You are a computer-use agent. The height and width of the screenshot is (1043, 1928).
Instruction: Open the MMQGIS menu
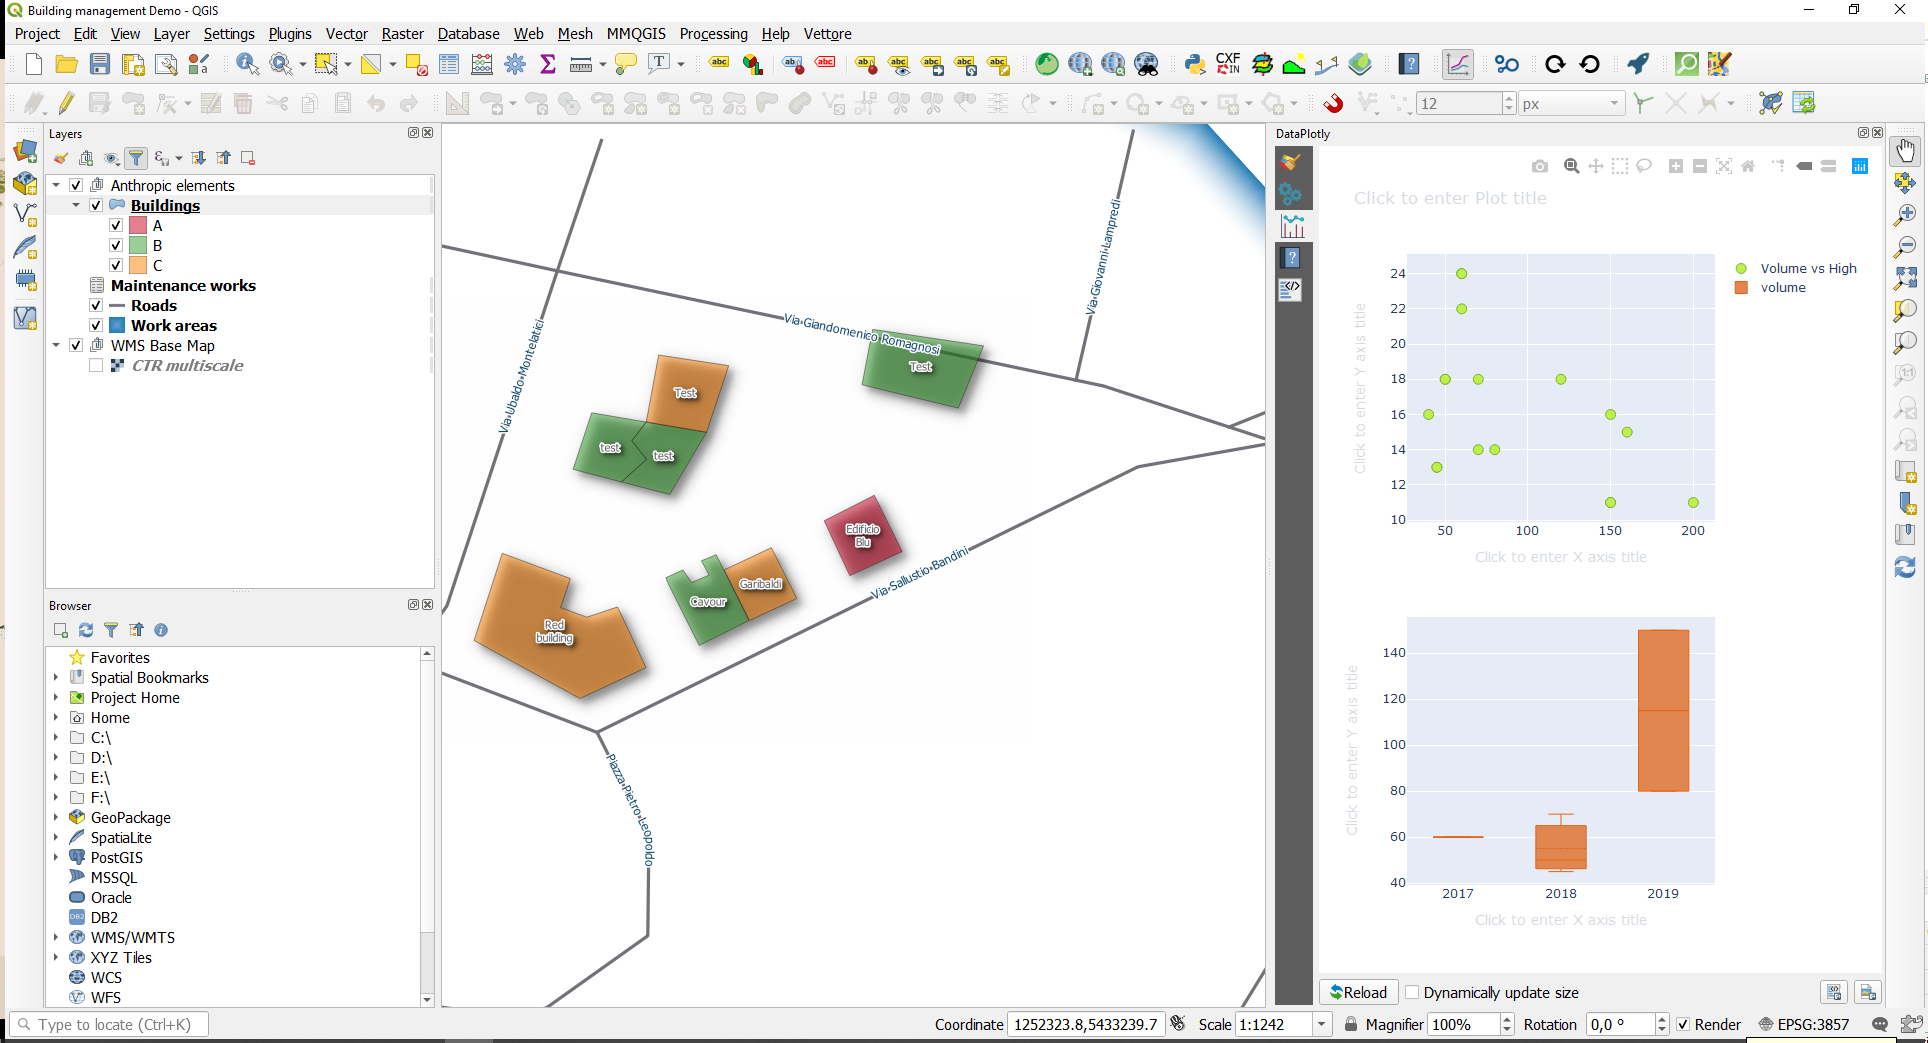point(636,34)
